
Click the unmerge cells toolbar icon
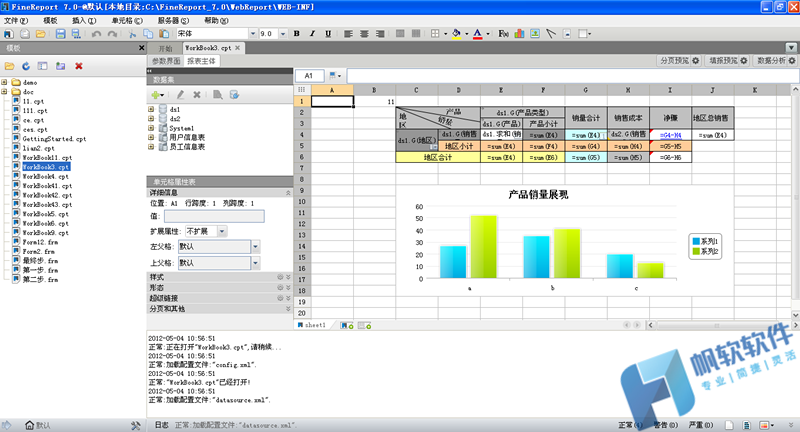point(416,34)
